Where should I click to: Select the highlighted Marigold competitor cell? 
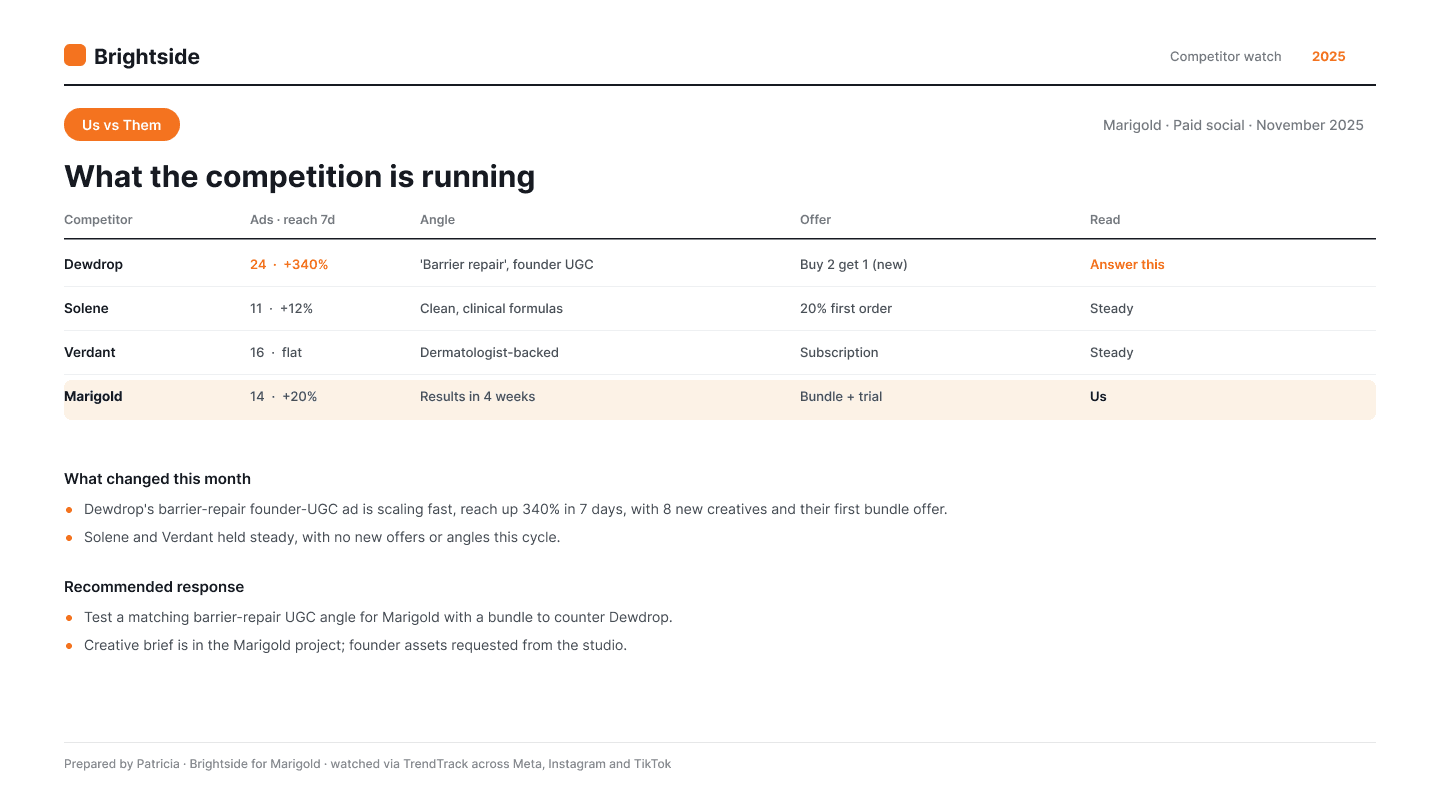tap(93, 397)
